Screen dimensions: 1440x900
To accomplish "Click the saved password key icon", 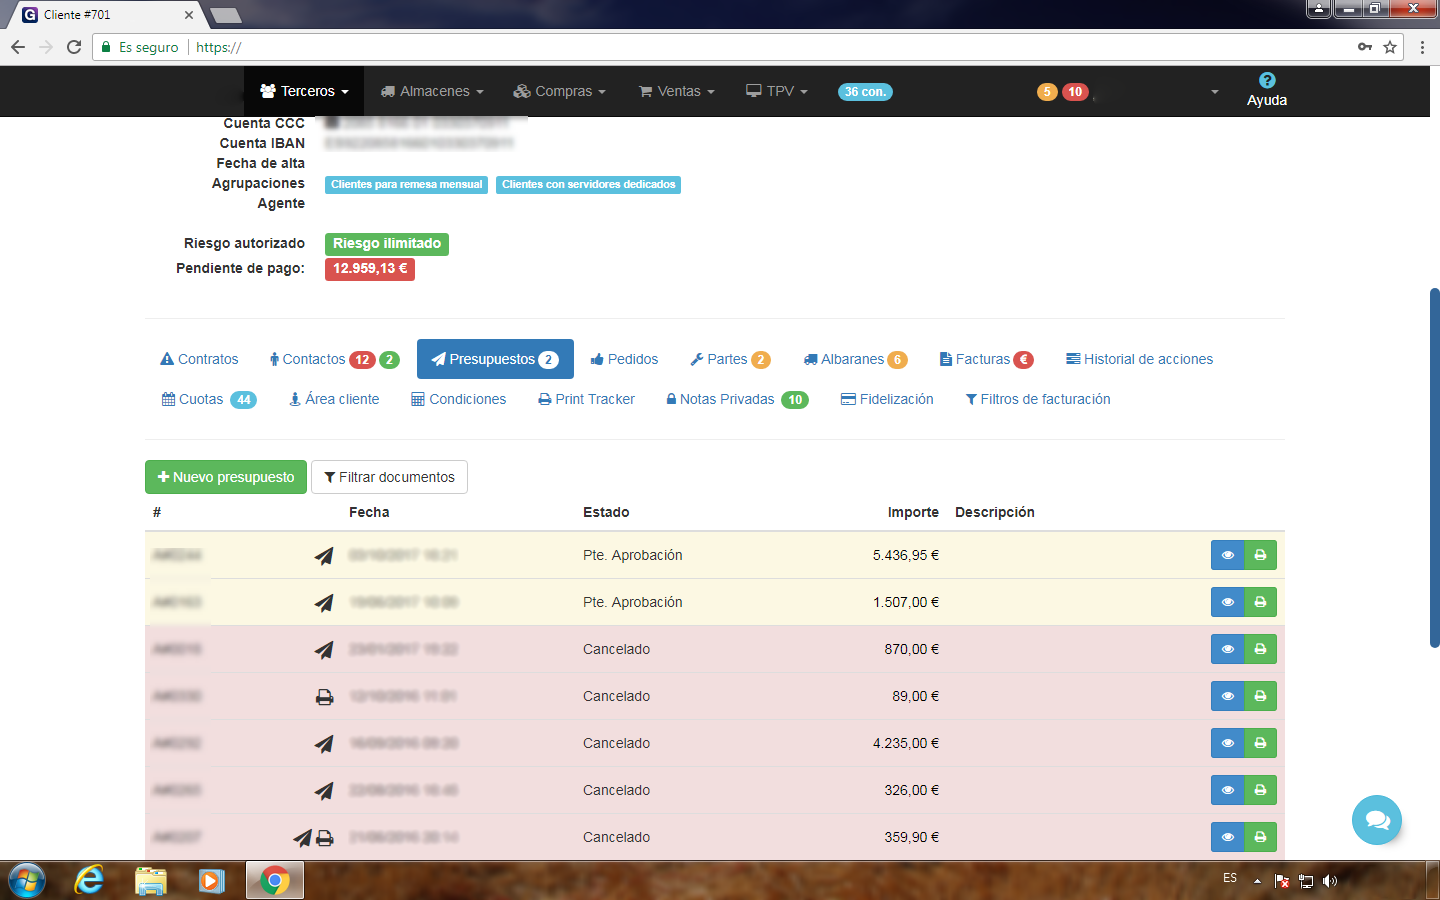I will [1364, 47].
